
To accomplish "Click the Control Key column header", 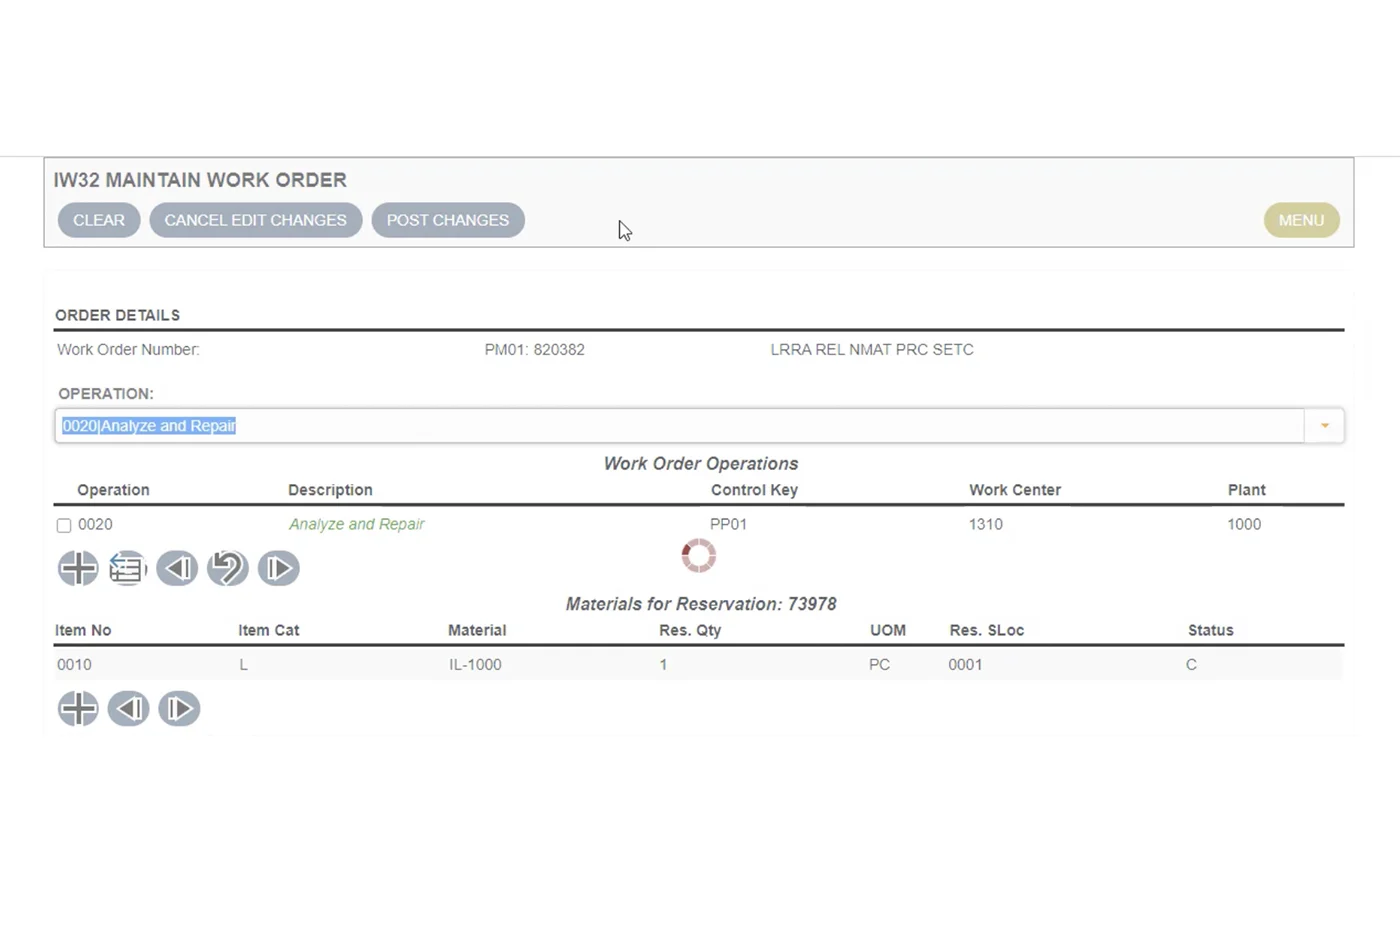I will click(x=754, y=490).
